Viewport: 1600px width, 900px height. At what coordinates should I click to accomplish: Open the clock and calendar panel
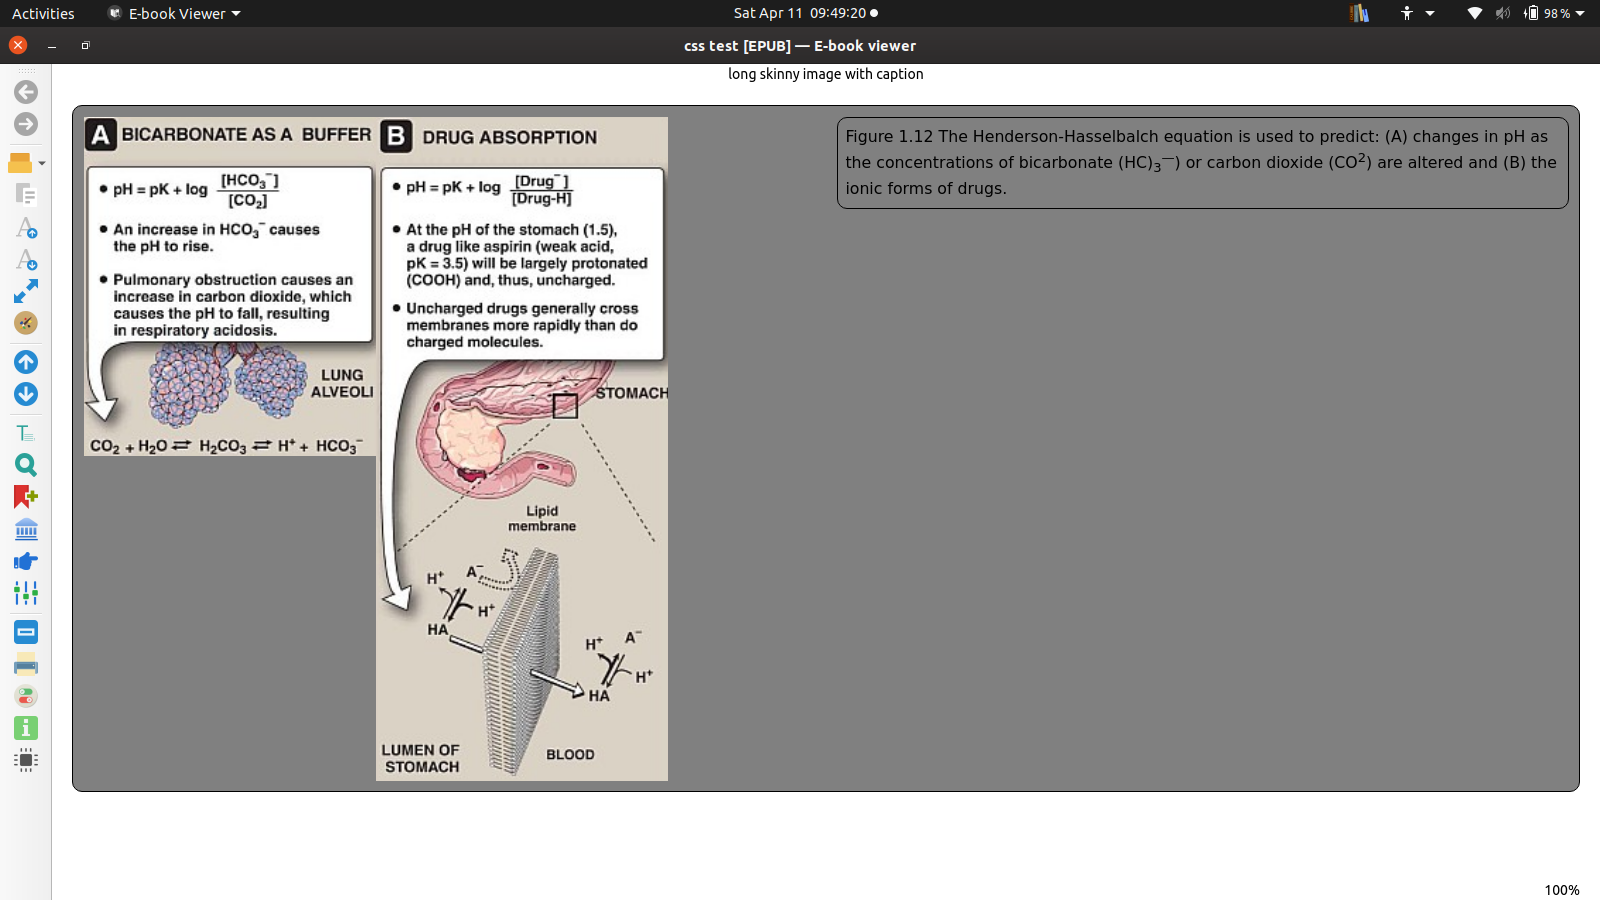[x=805, y=13]
